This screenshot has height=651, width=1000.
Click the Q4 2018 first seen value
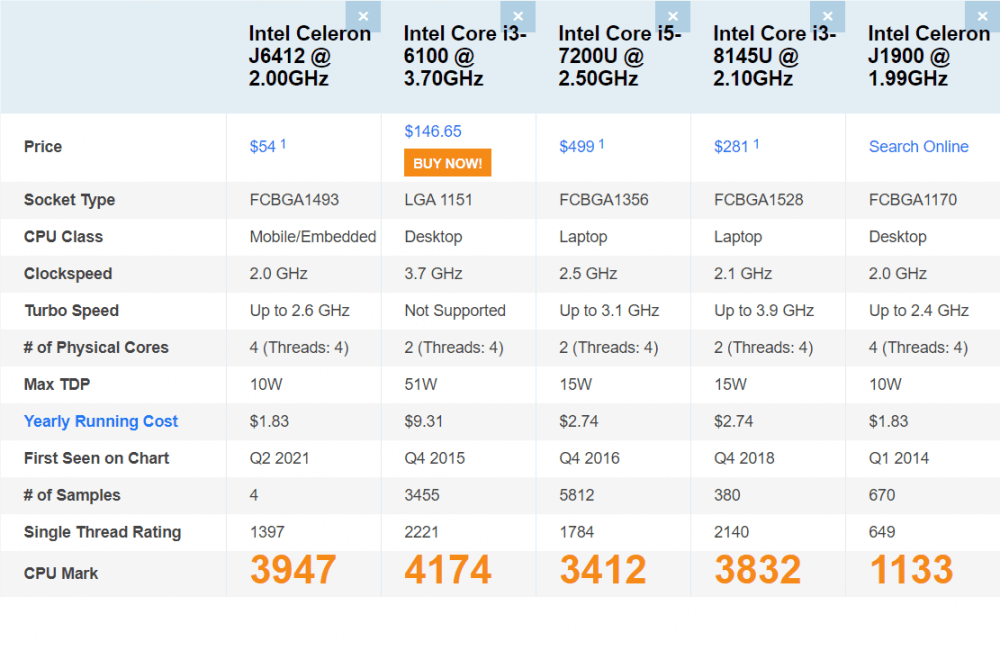pyautogui.click(x=744, y=458)
